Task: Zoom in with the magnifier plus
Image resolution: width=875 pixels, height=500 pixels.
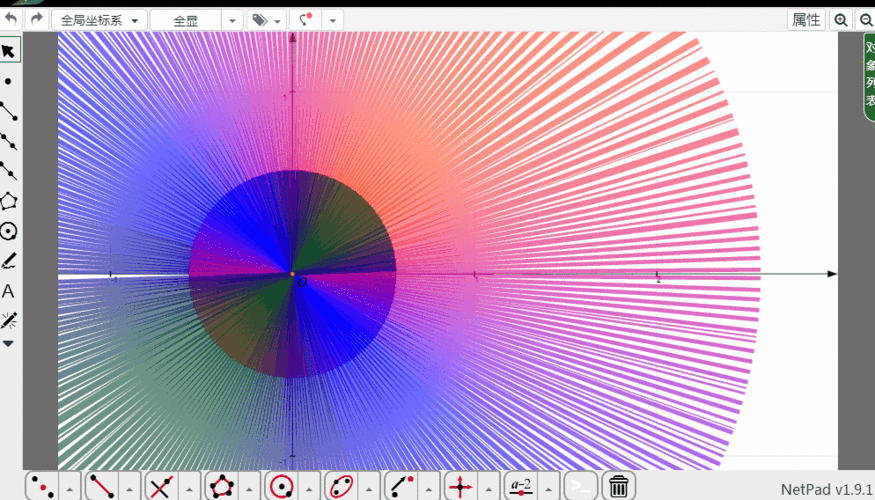Action: pyautogui.click(x=841, y=20)
